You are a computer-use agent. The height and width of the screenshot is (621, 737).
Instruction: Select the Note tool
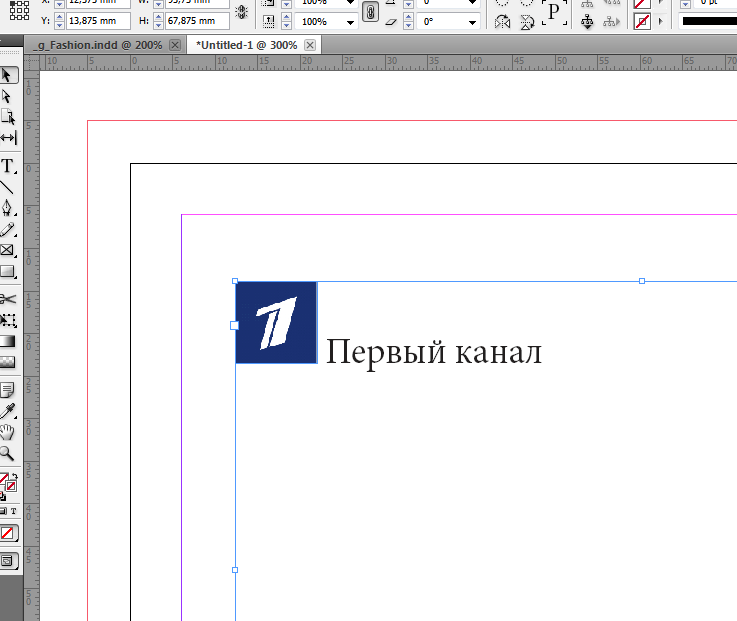pos(7,390)
